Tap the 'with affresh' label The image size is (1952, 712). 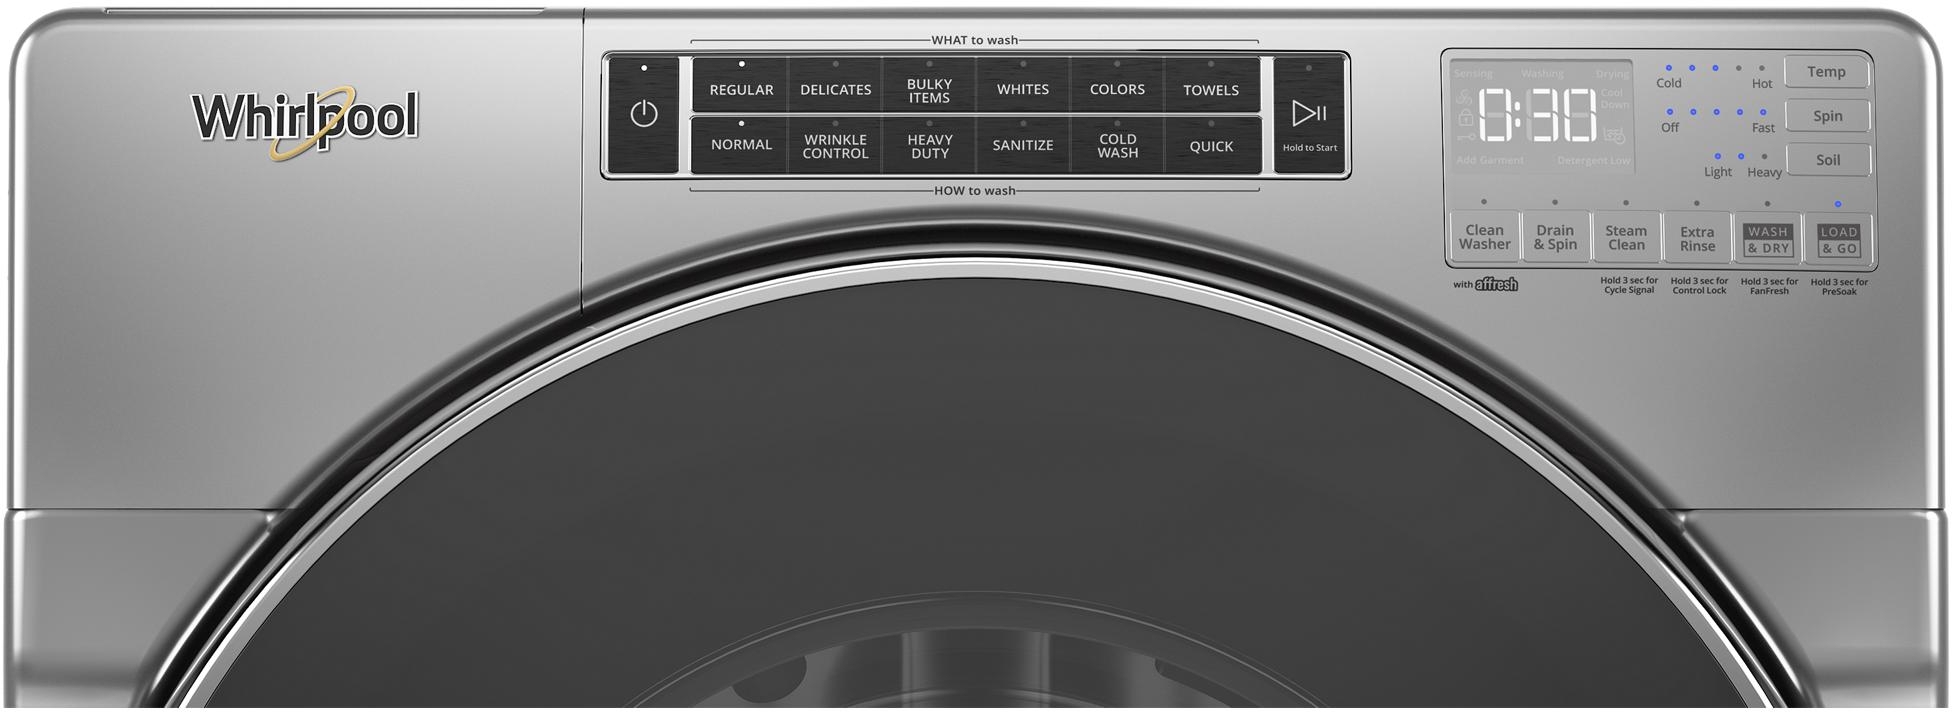(1485, 285)
